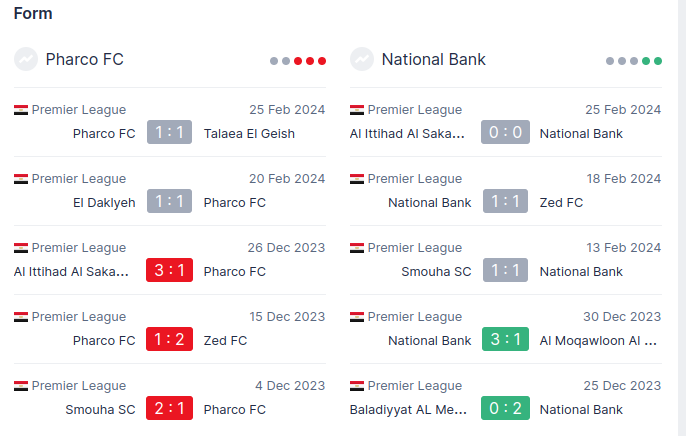Click the National Bank team heading
This screenshot has height=436, width=686.
coord(433,60)
